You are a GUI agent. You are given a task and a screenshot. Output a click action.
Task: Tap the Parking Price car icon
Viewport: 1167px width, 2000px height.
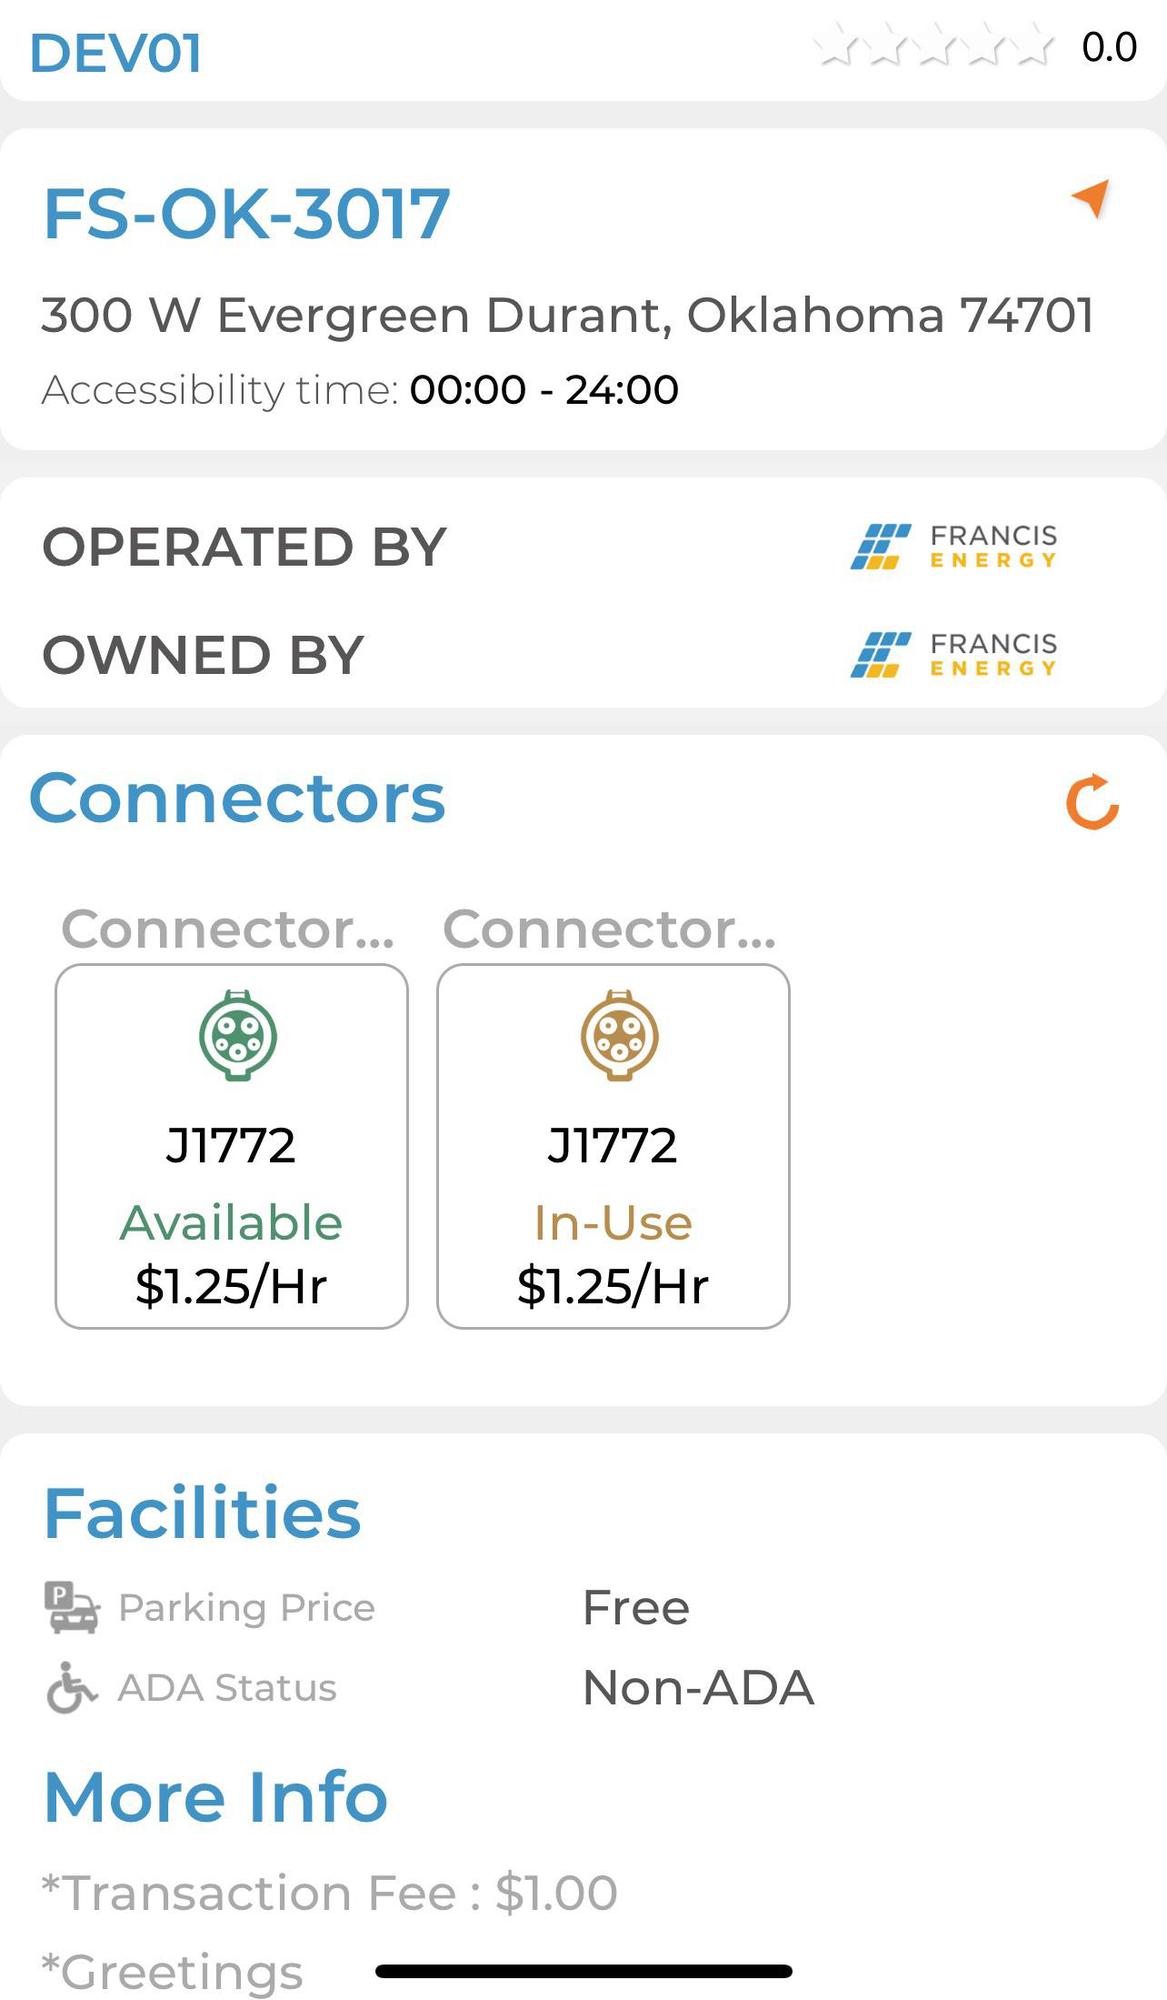coord(72,1607)
